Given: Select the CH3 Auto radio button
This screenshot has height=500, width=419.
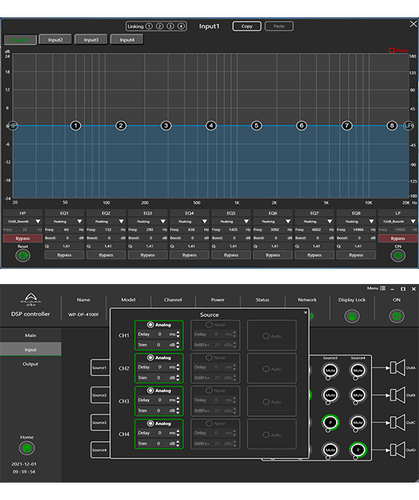Looking at the screenshot, I should click(266, 402).
